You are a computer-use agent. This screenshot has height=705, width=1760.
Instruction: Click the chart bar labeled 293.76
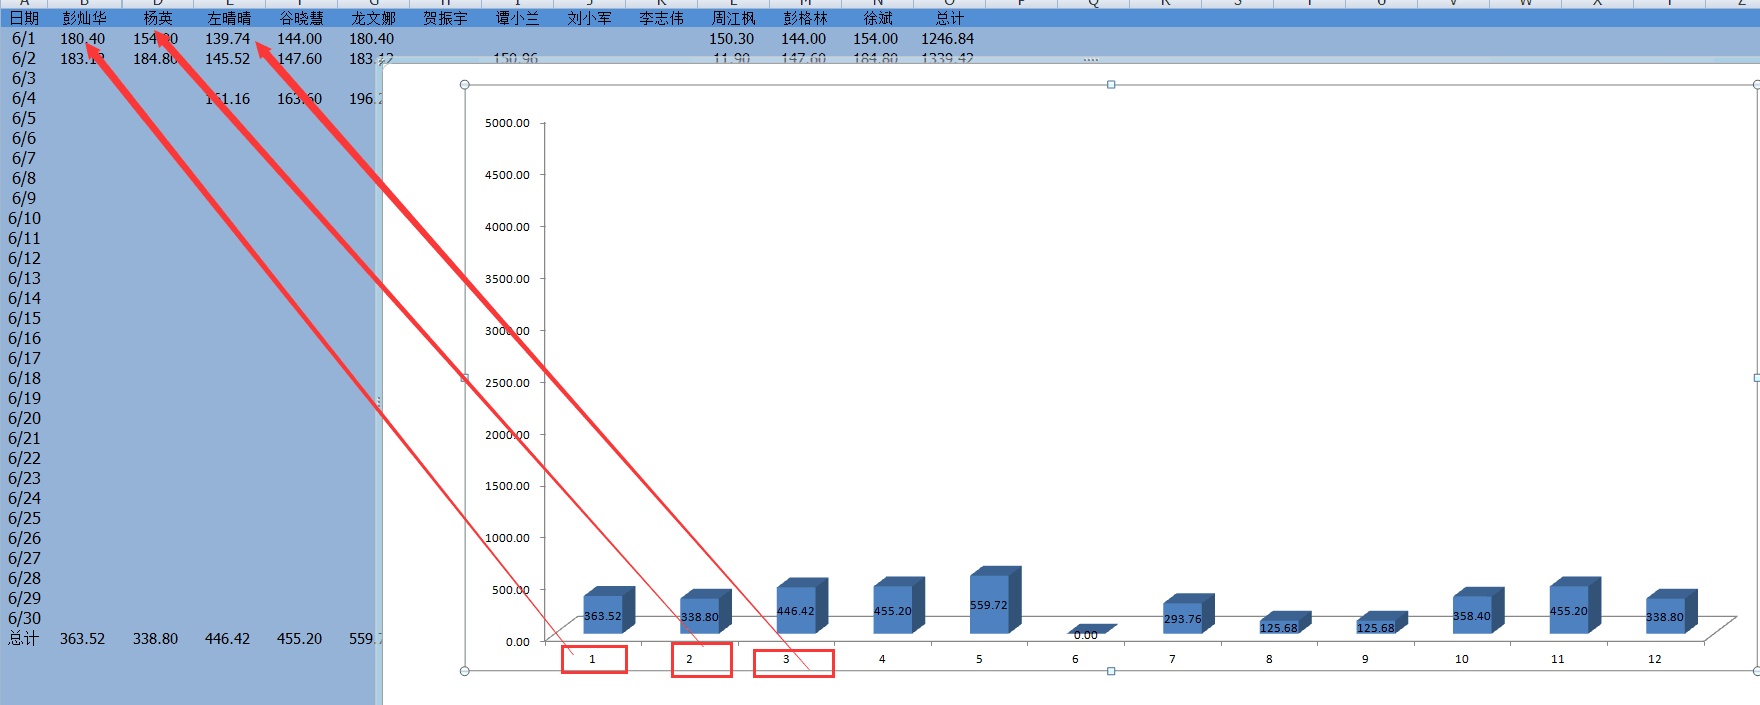point(1187,614)
